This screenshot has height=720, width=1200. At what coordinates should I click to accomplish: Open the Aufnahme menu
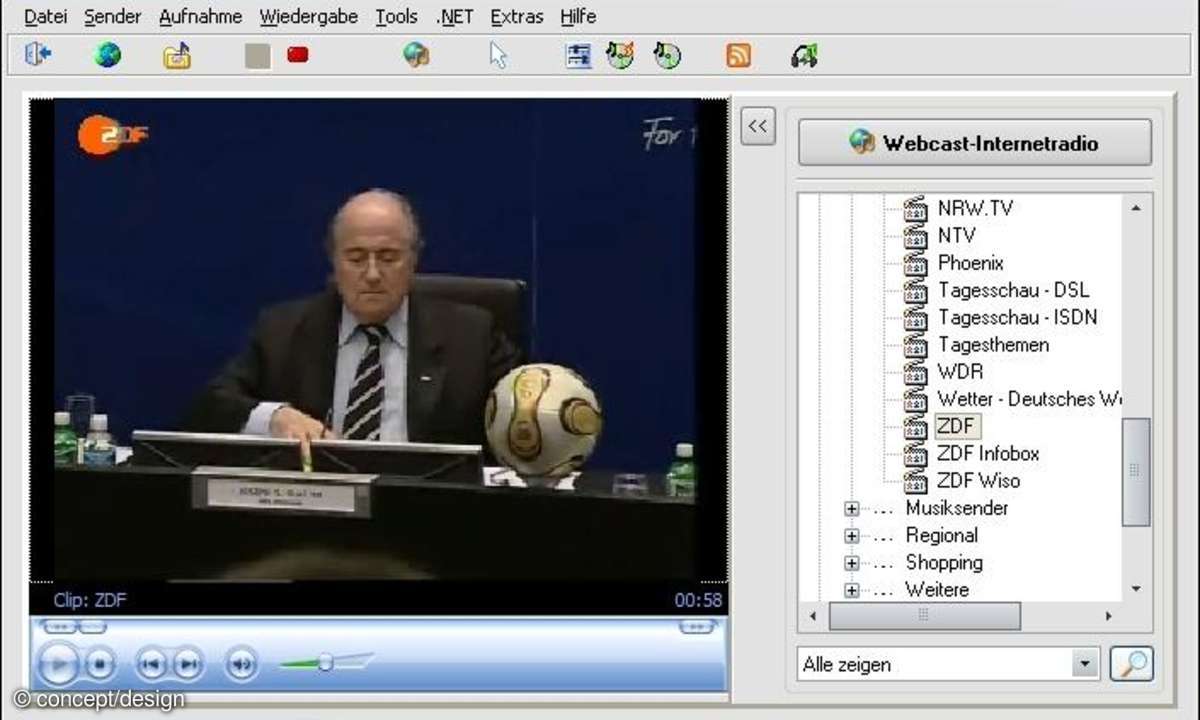click(x=201, y=16)
